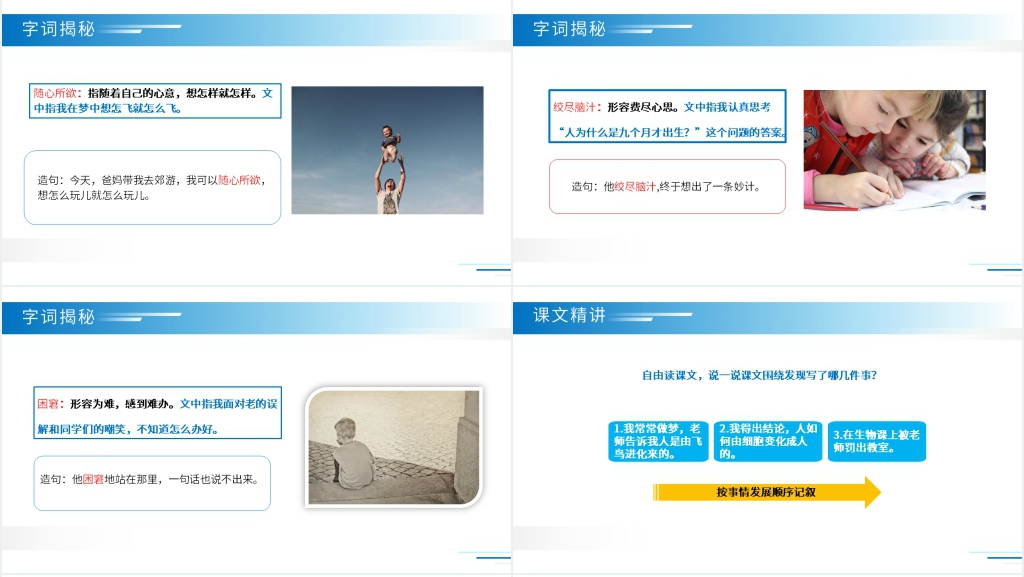Click the blue box 2.我得出结论
The width and height of the screenshot is (1024, 577).
[768, 441]
